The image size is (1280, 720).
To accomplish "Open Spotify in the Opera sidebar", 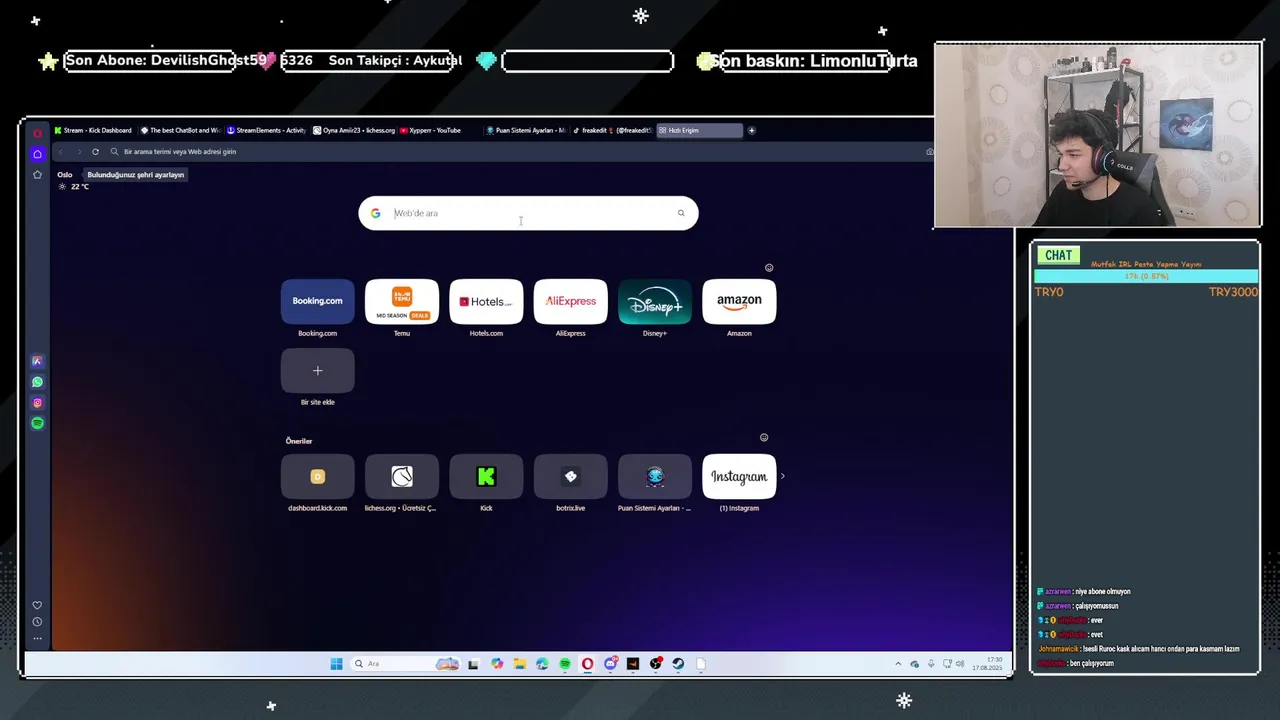I will (37, 423).
